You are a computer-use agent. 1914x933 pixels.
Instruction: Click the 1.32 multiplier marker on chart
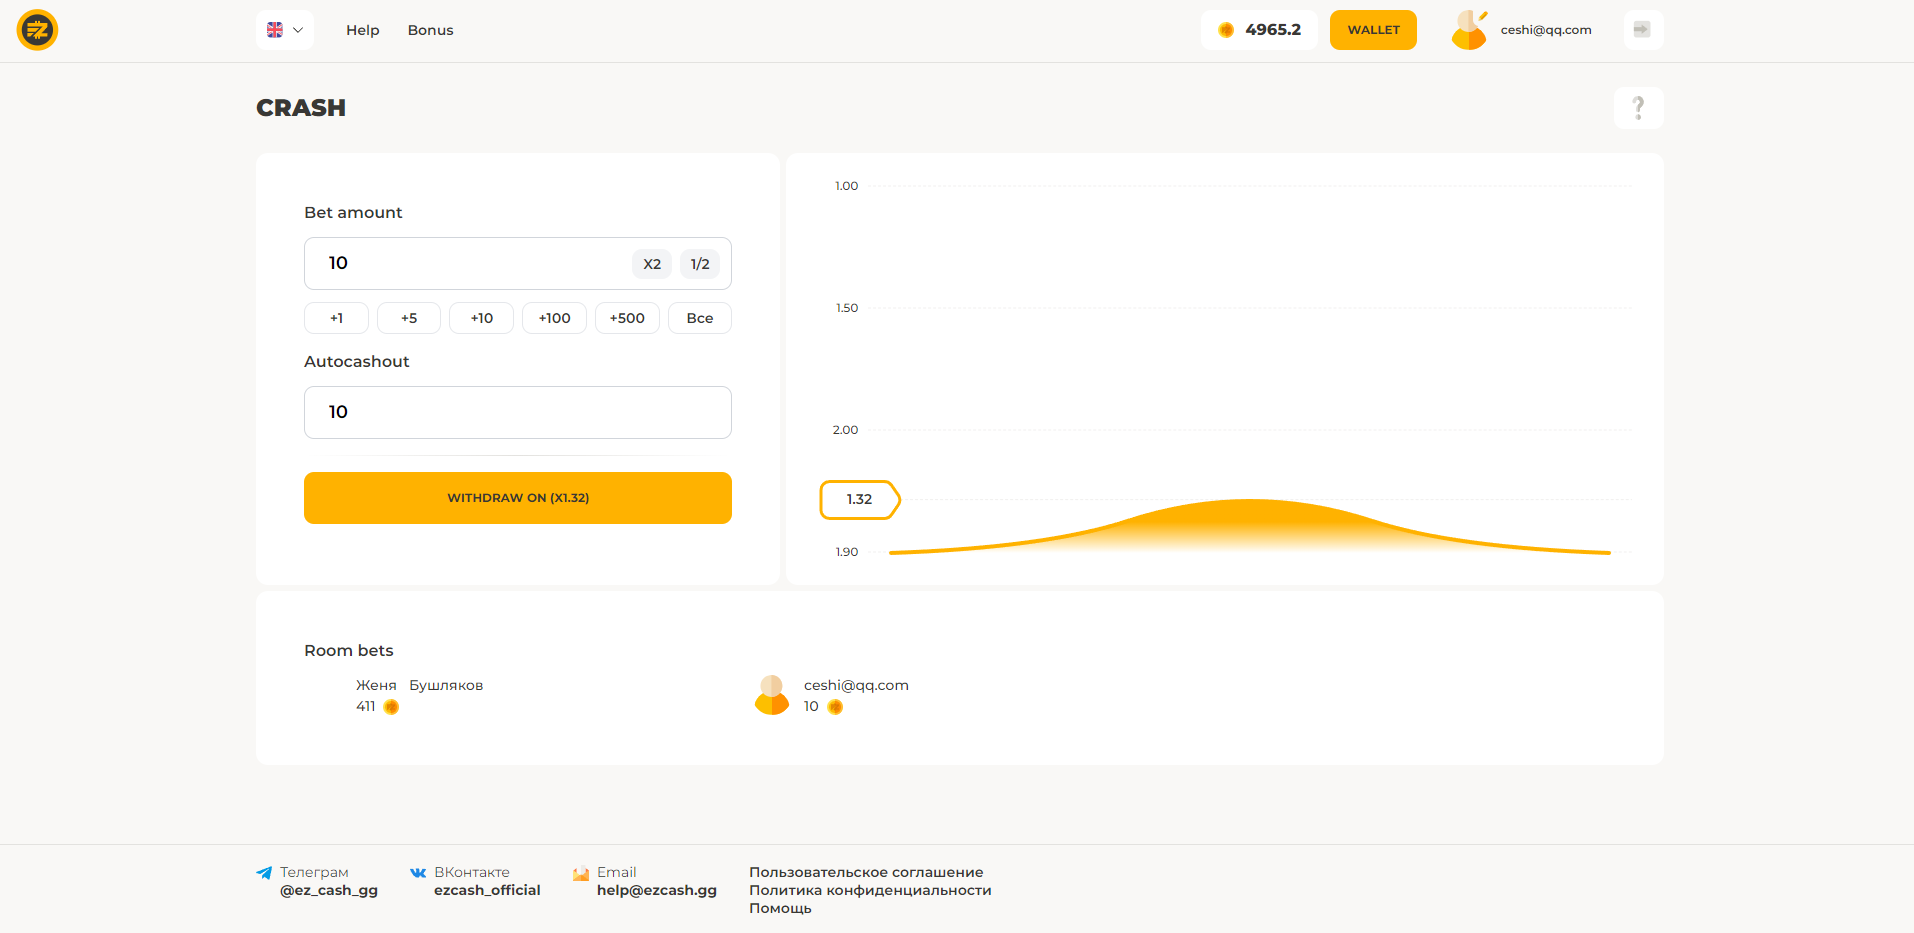coord(859,499)
